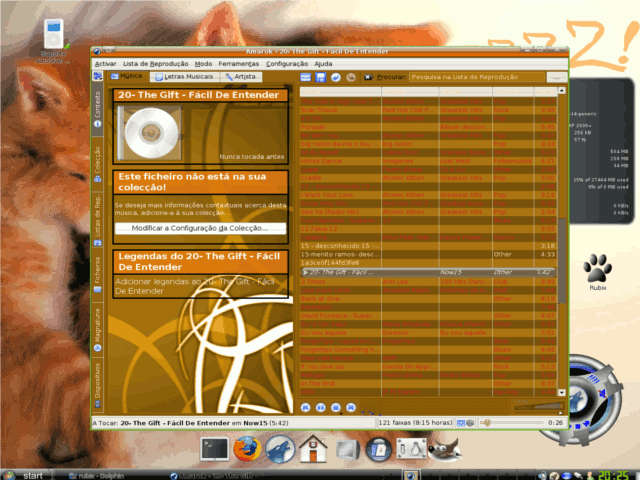Switch to the Letras Musicais tab
The width and height of the screenshot is (640, 480).
click(x=184, y=76)
